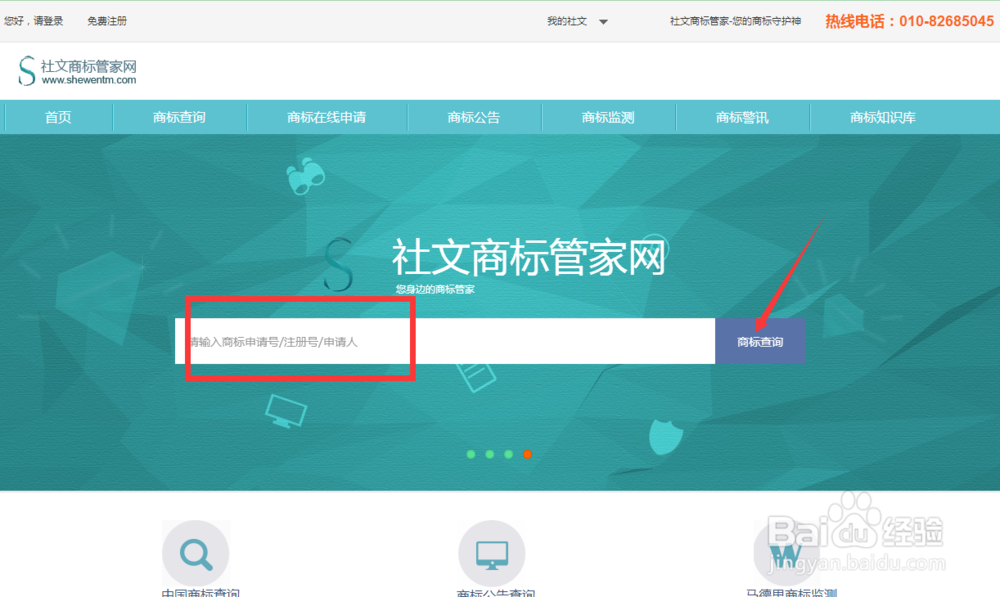The image size is (1000, 597).
Task: Click the www.shewentm.com URL under the logo
Action: [89, 80]
